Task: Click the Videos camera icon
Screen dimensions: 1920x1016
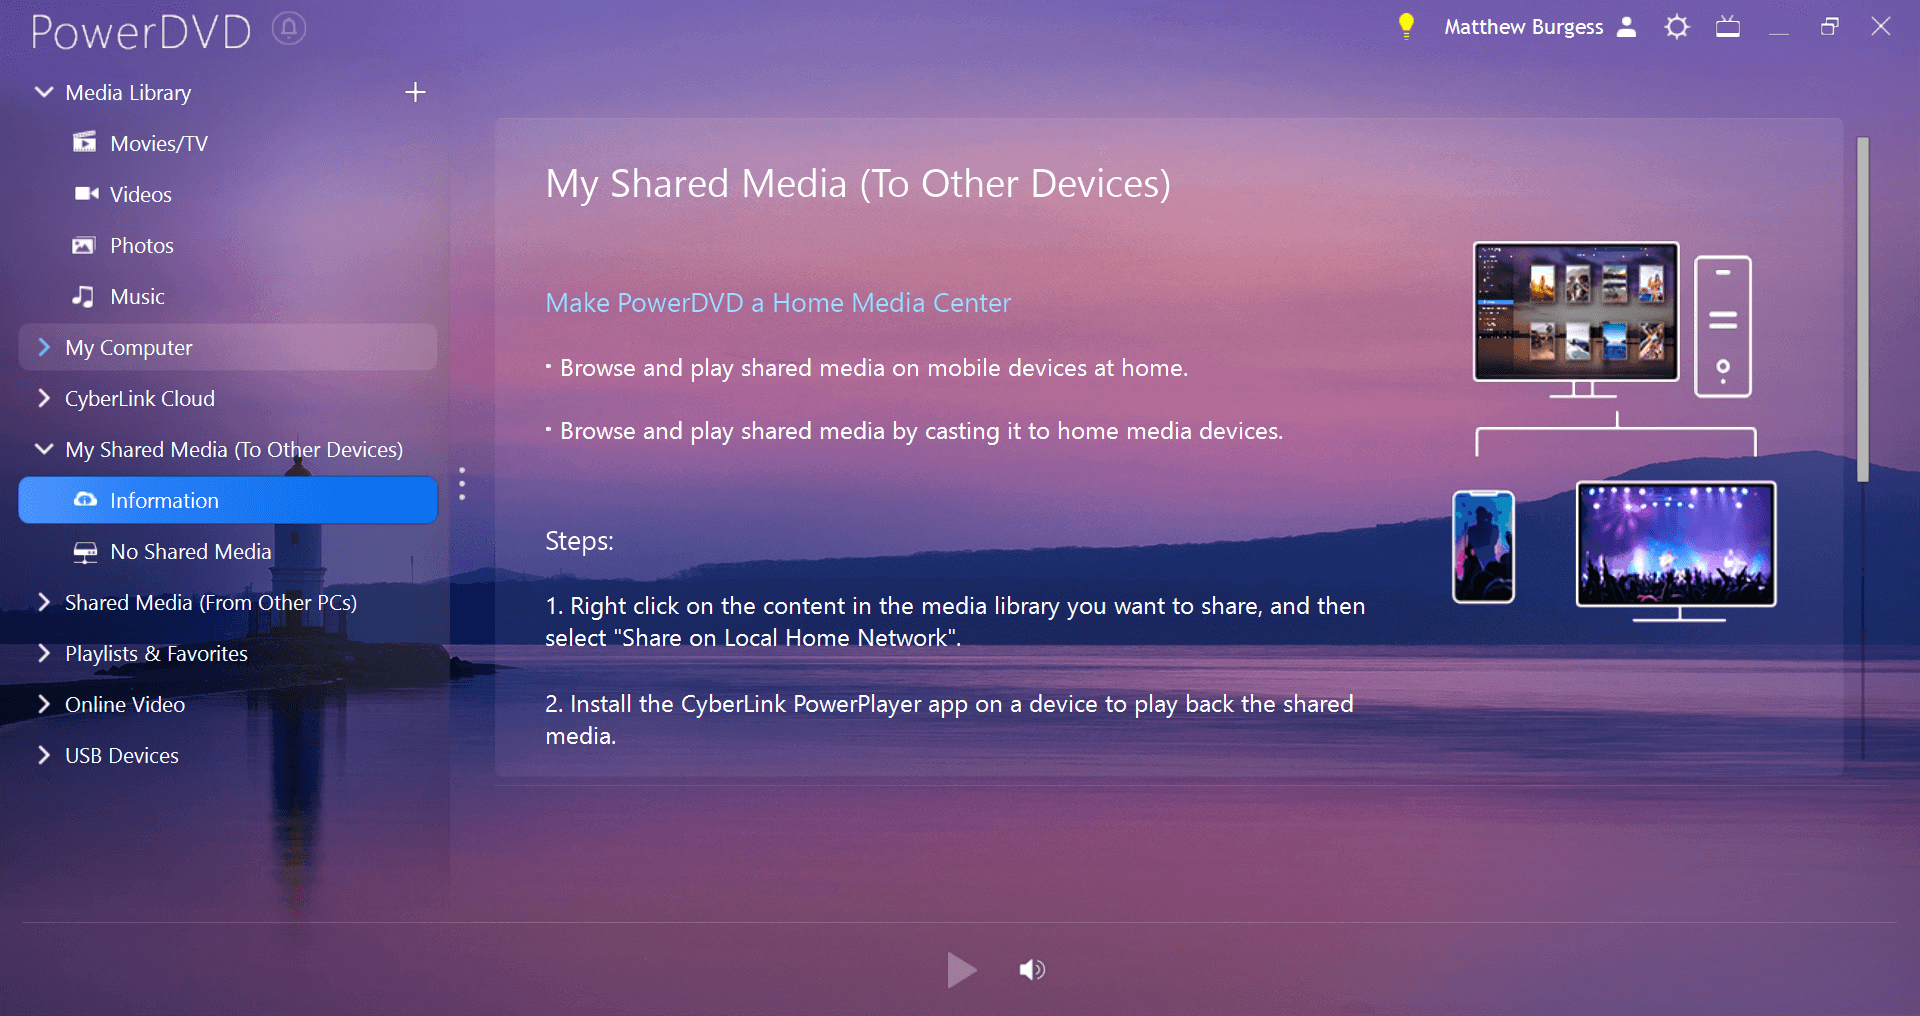Action: click(x=87, y=193)
